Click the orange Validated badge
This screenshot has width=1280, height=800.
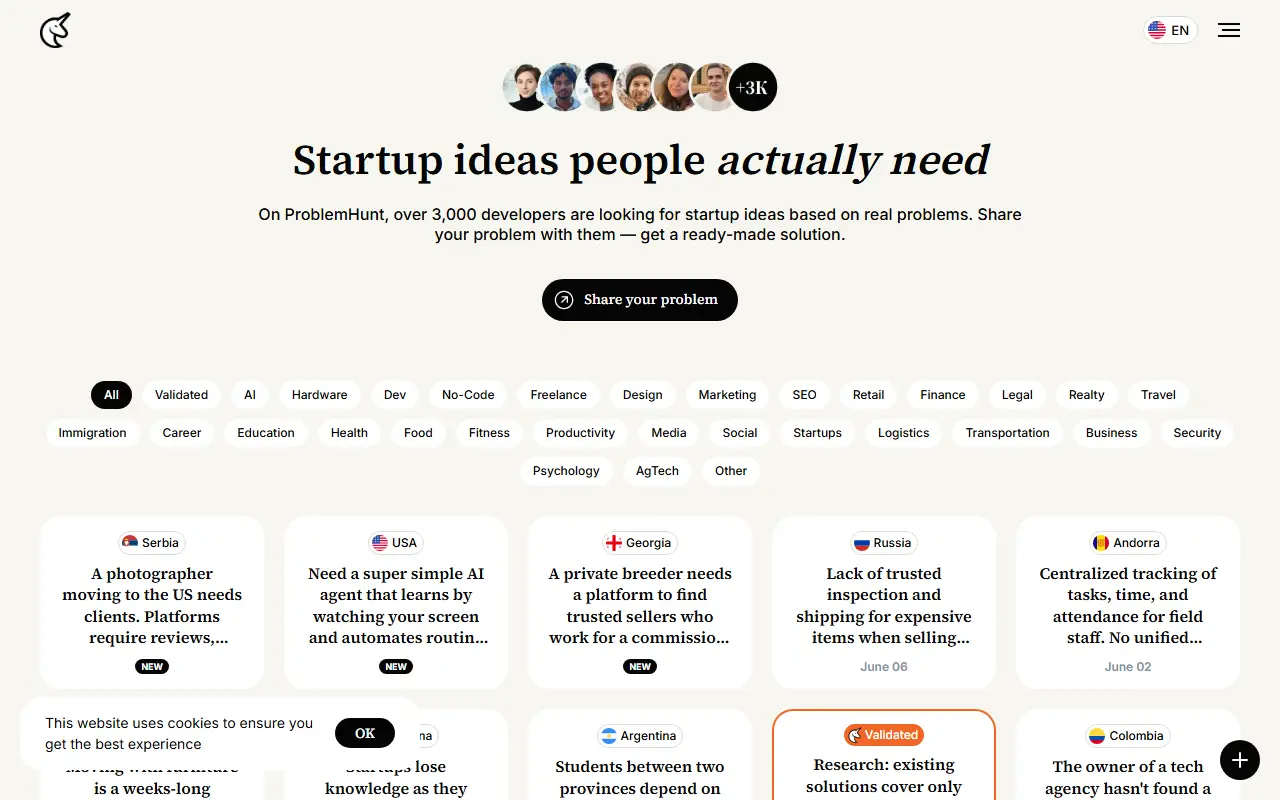click(x=884, y=735)
